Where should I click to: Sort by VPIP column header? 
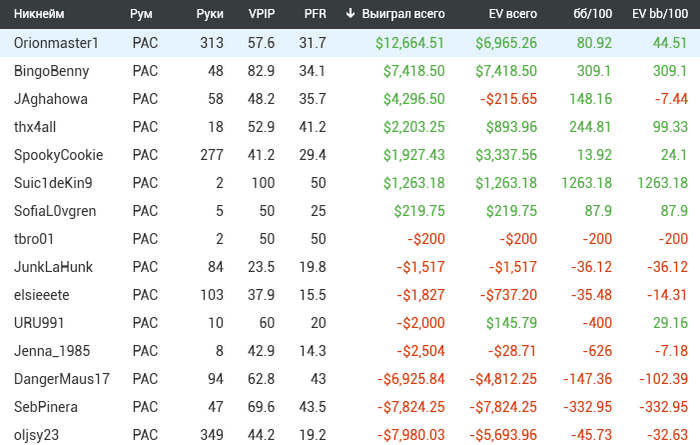[x=262, y=14]
